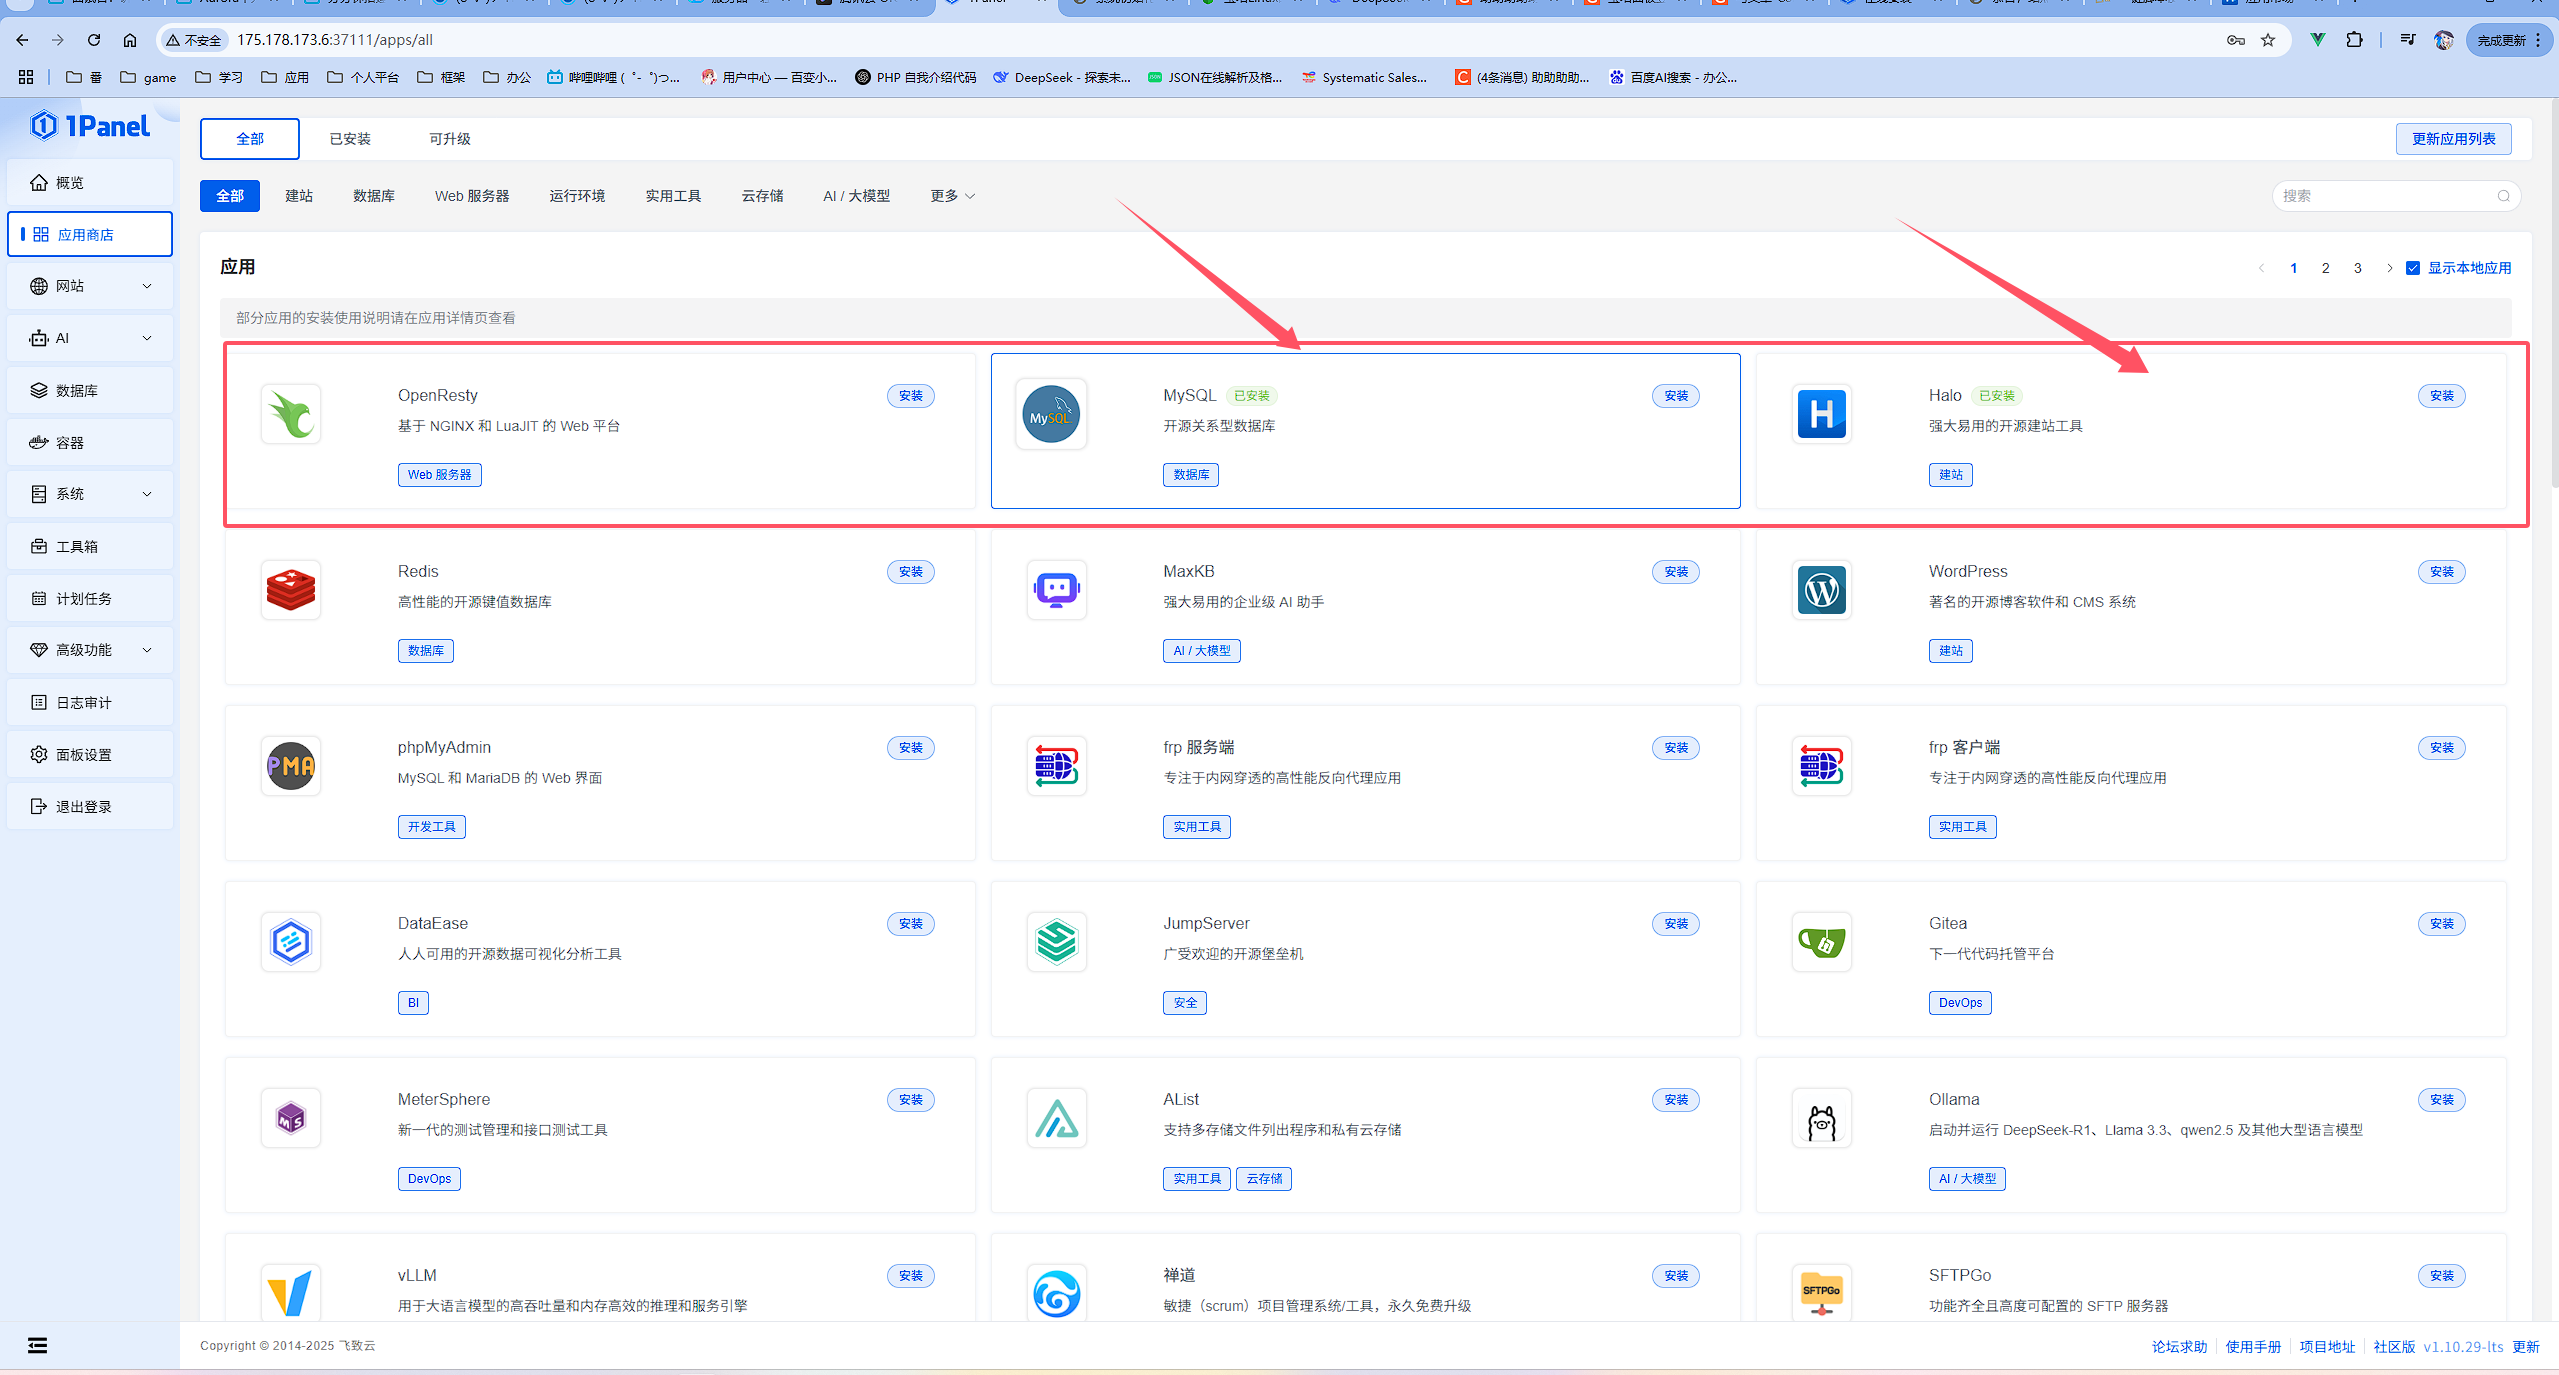
Task: Click the Ollama llama icon
Action: pos(1821,1119)
